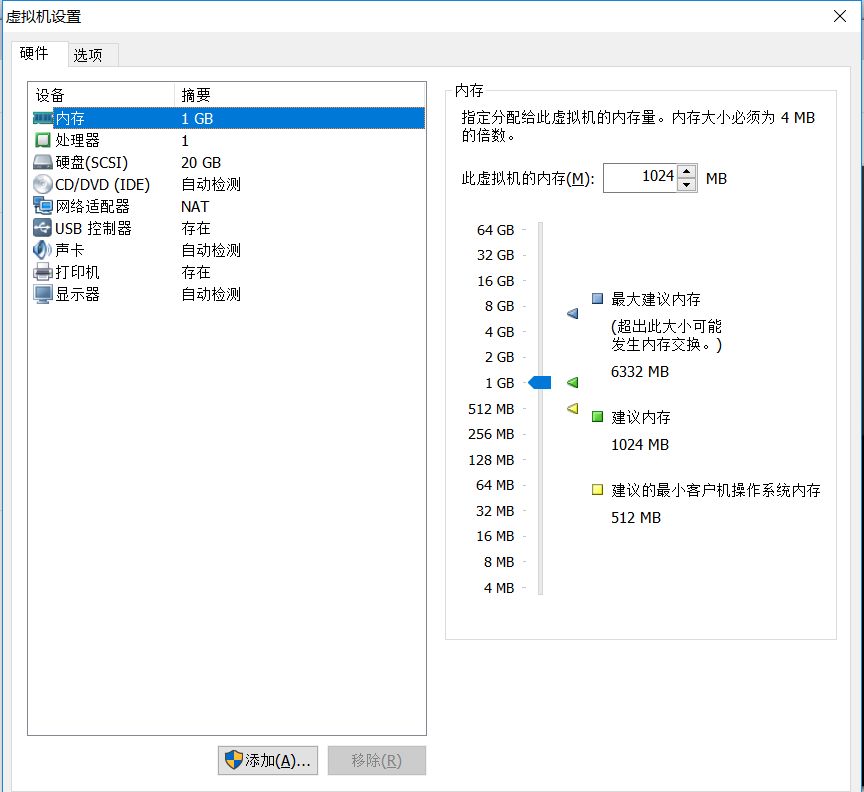Select the CD/DVD (IDE) device row
Image resolution: width=864 pixels, height=792 pixels.
click(228, 184)
